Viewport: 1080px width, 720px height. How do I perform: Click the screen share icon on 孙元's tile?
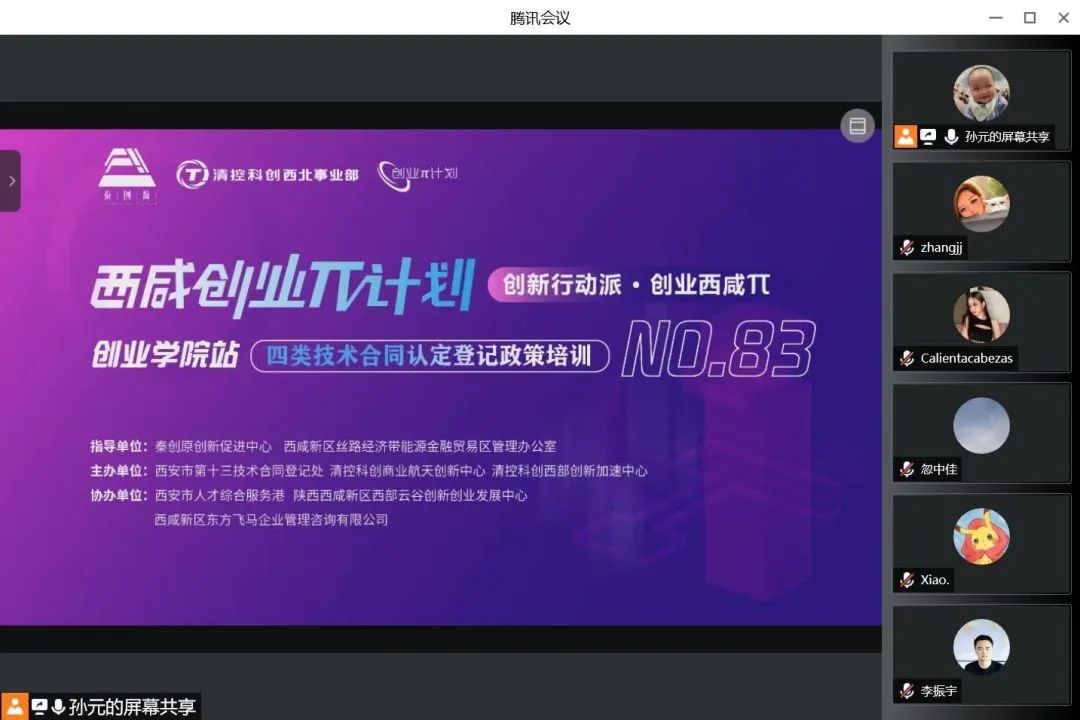pos(929,137)
